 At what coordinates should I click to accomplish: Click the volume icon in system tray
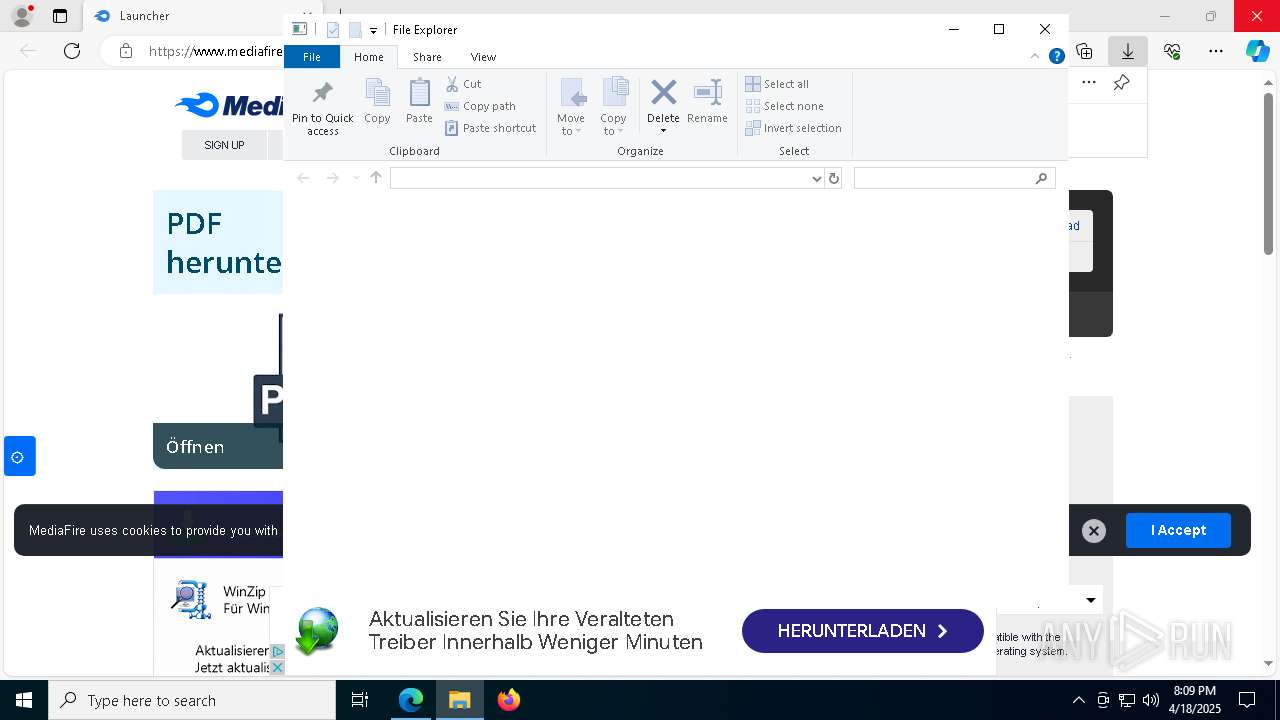(1150, 700)
